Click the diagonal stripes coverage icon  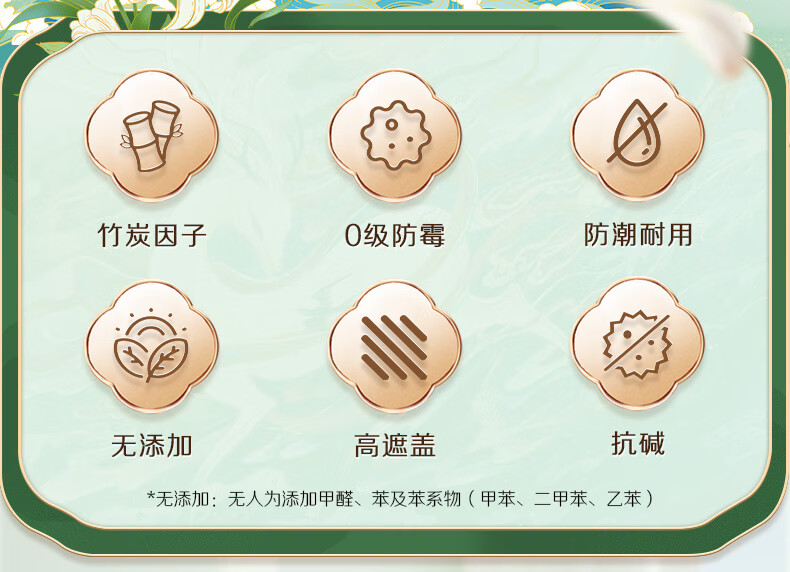click(x=395, y=347)
